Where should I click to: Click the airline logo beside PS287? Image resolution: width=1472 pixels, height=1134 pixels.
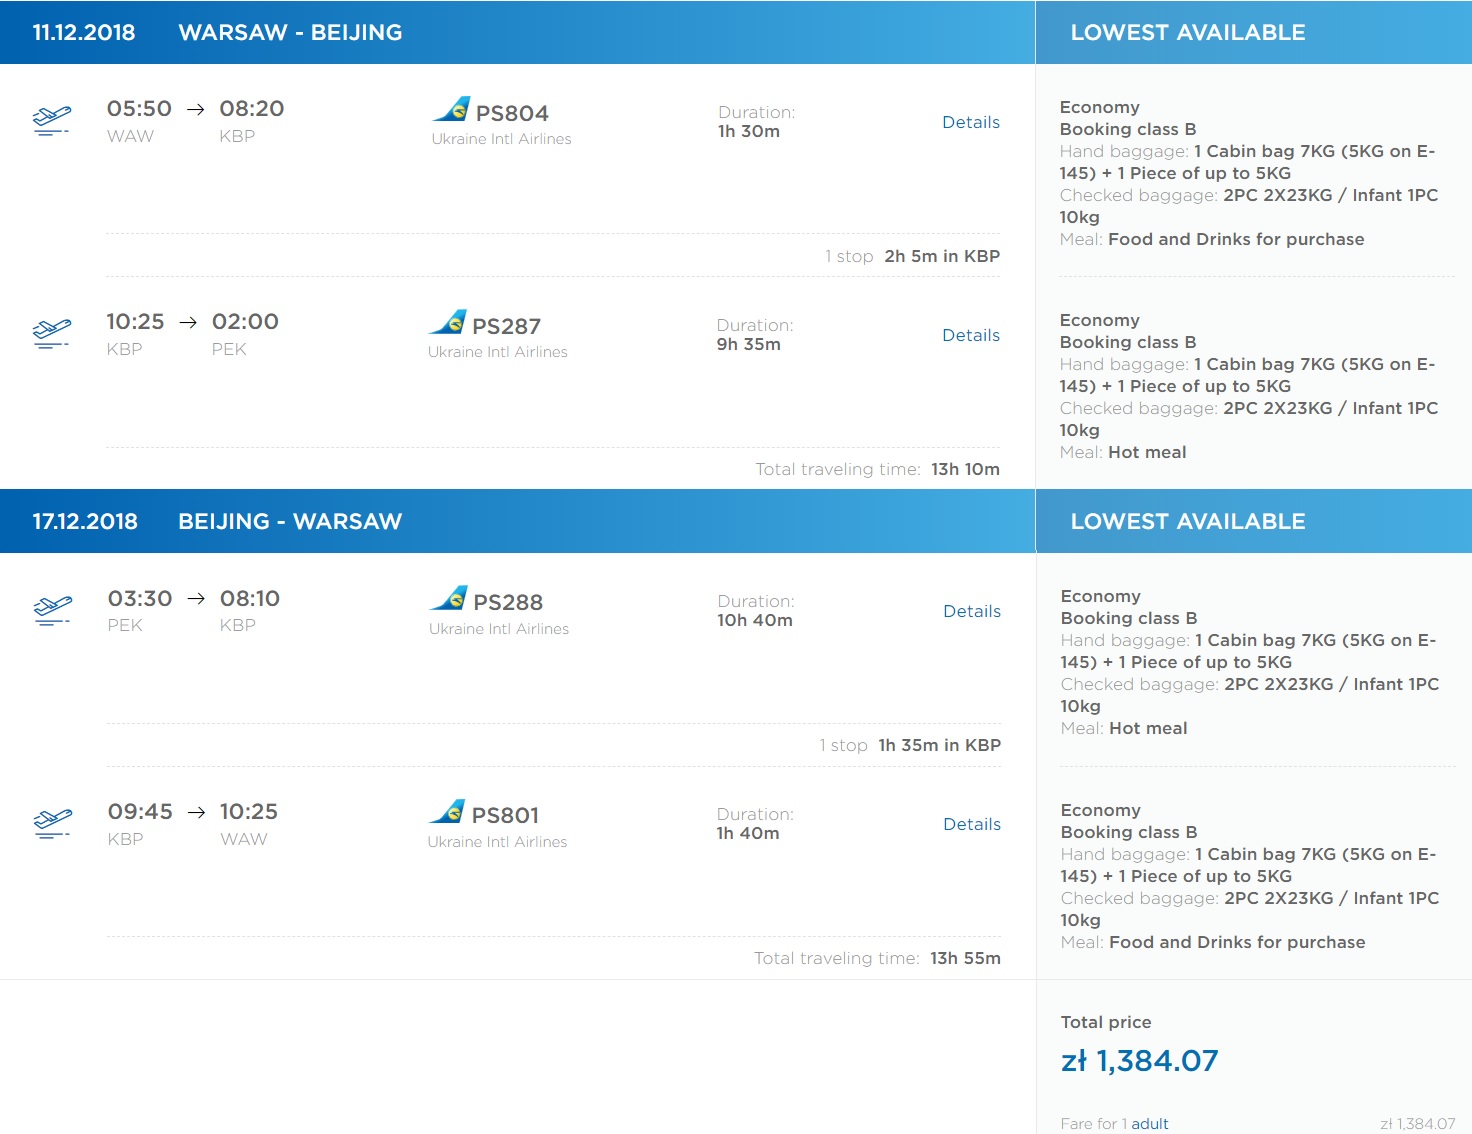click(447, 322)
